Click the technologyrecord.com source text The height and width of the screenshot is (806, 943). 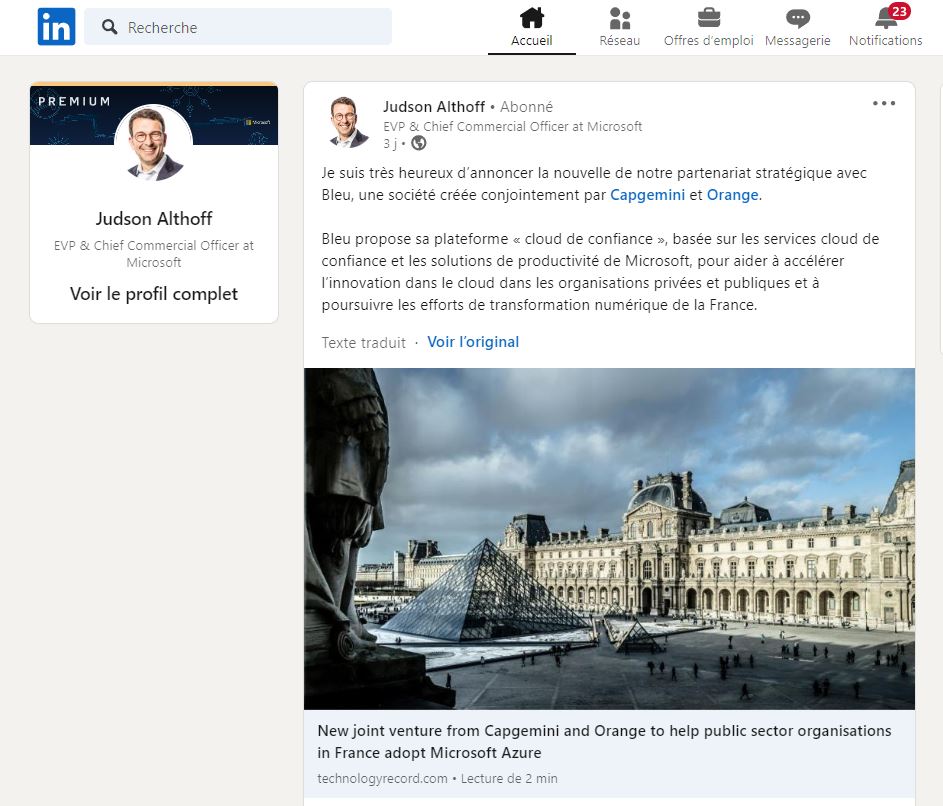click(382, 778)
